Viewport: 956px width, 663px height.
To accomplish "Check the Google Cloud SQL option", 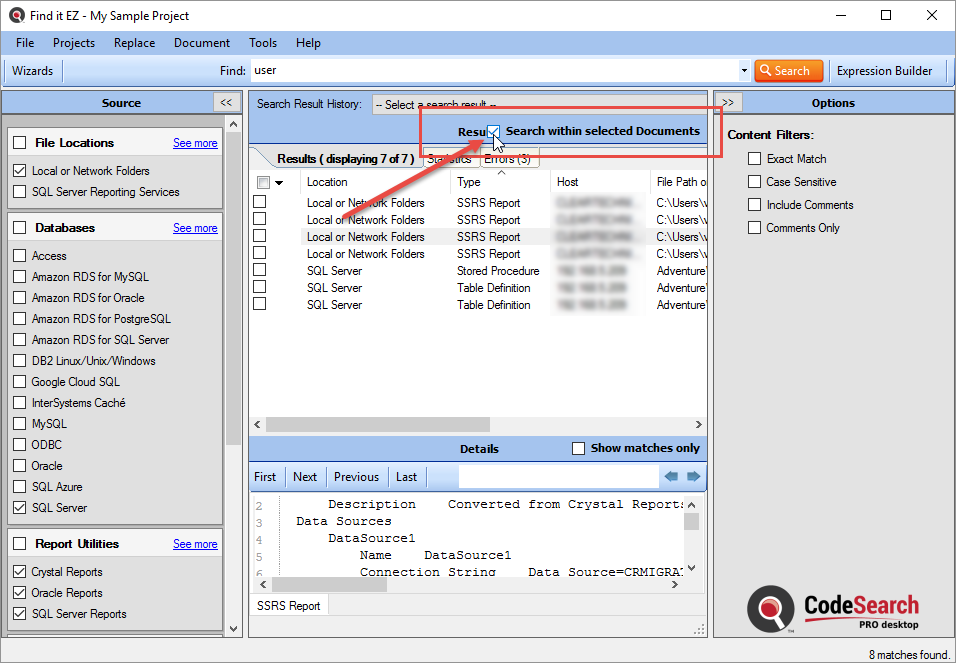I will point(20,381).
